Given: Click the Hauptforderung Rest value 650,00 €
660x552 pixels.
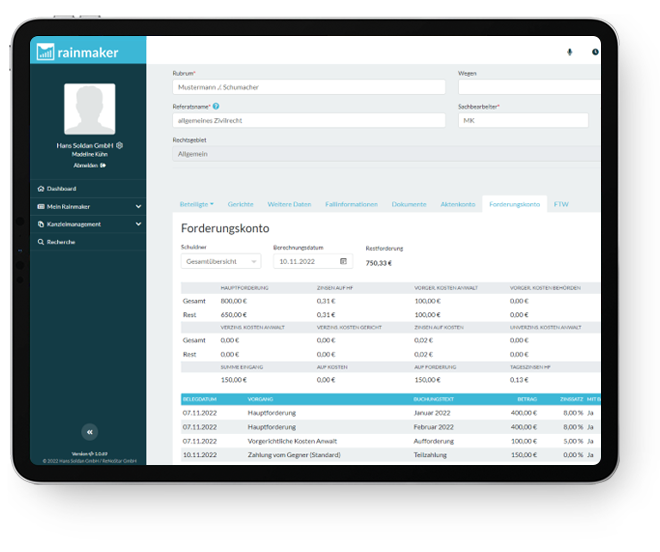Looking at the screenshot, I should (x=234, y=315).
